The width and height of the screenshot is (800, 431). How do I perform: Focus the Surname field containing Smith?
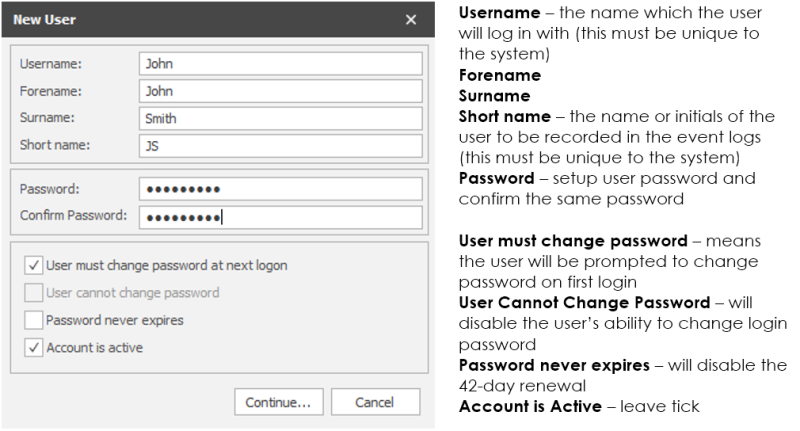[280, 118]
